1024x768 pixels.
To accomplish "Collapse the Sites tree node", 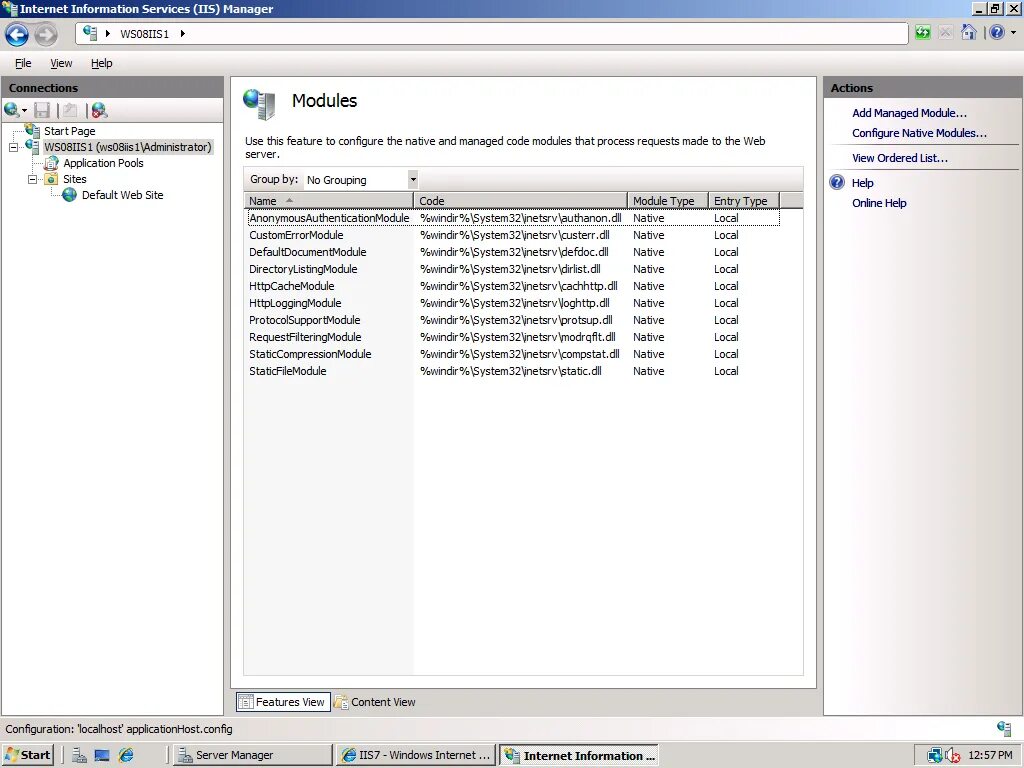I will coord(32,179).
